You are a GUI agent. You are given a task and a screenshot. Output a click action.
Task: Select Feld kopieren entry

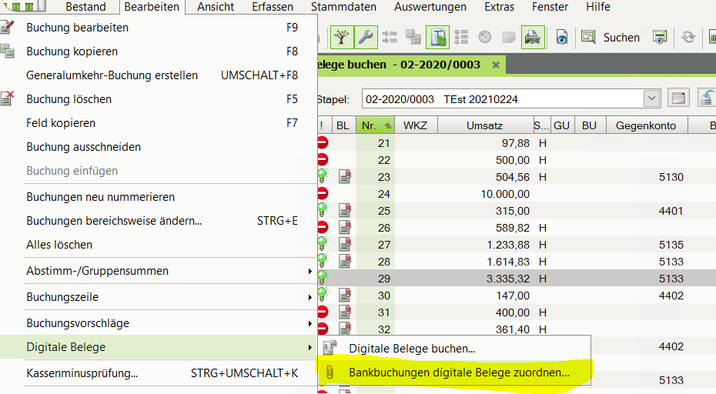[158, 123]
